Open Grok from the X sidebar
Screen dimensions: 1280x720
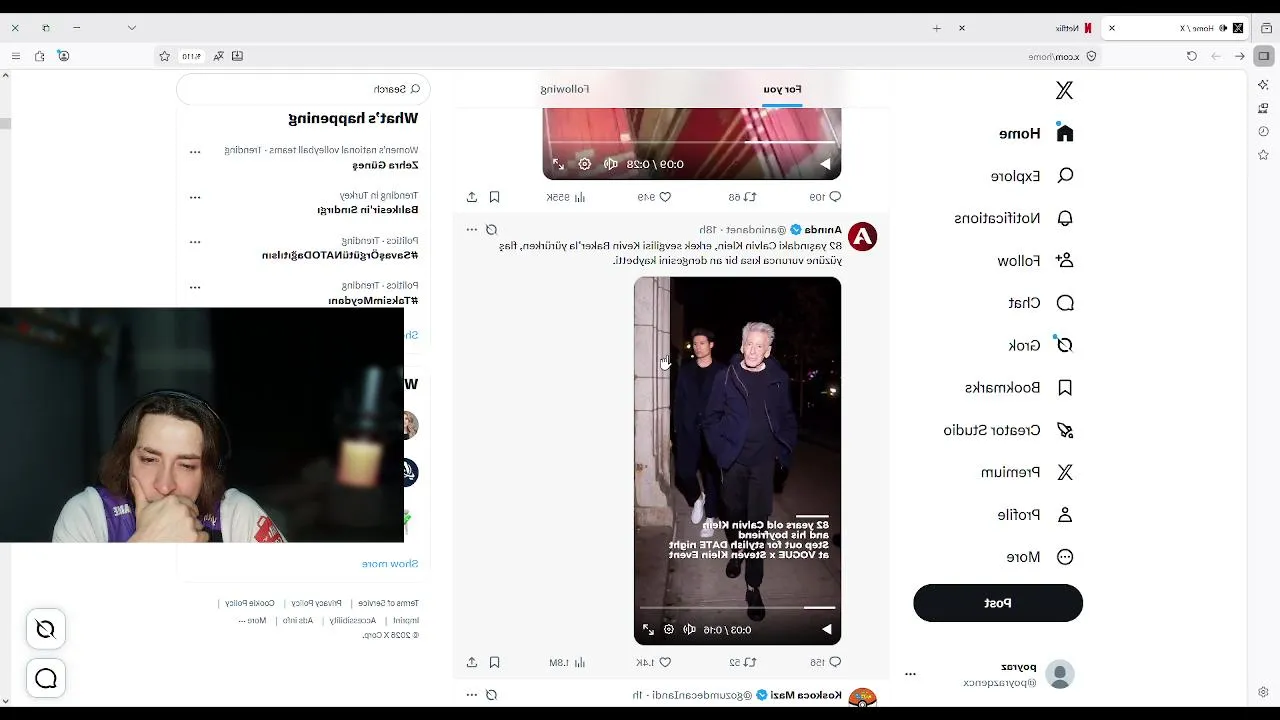point(1040,345)
